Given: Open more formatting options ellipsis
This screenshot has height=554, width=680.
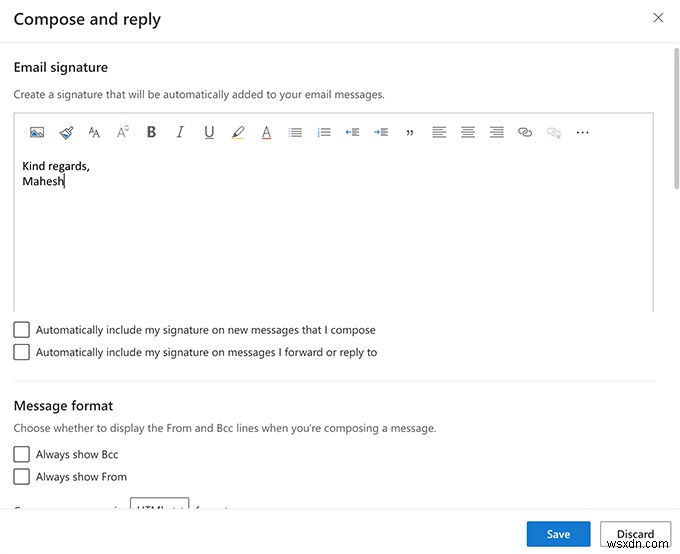Looking at the screenshot, I should (583, 132).
